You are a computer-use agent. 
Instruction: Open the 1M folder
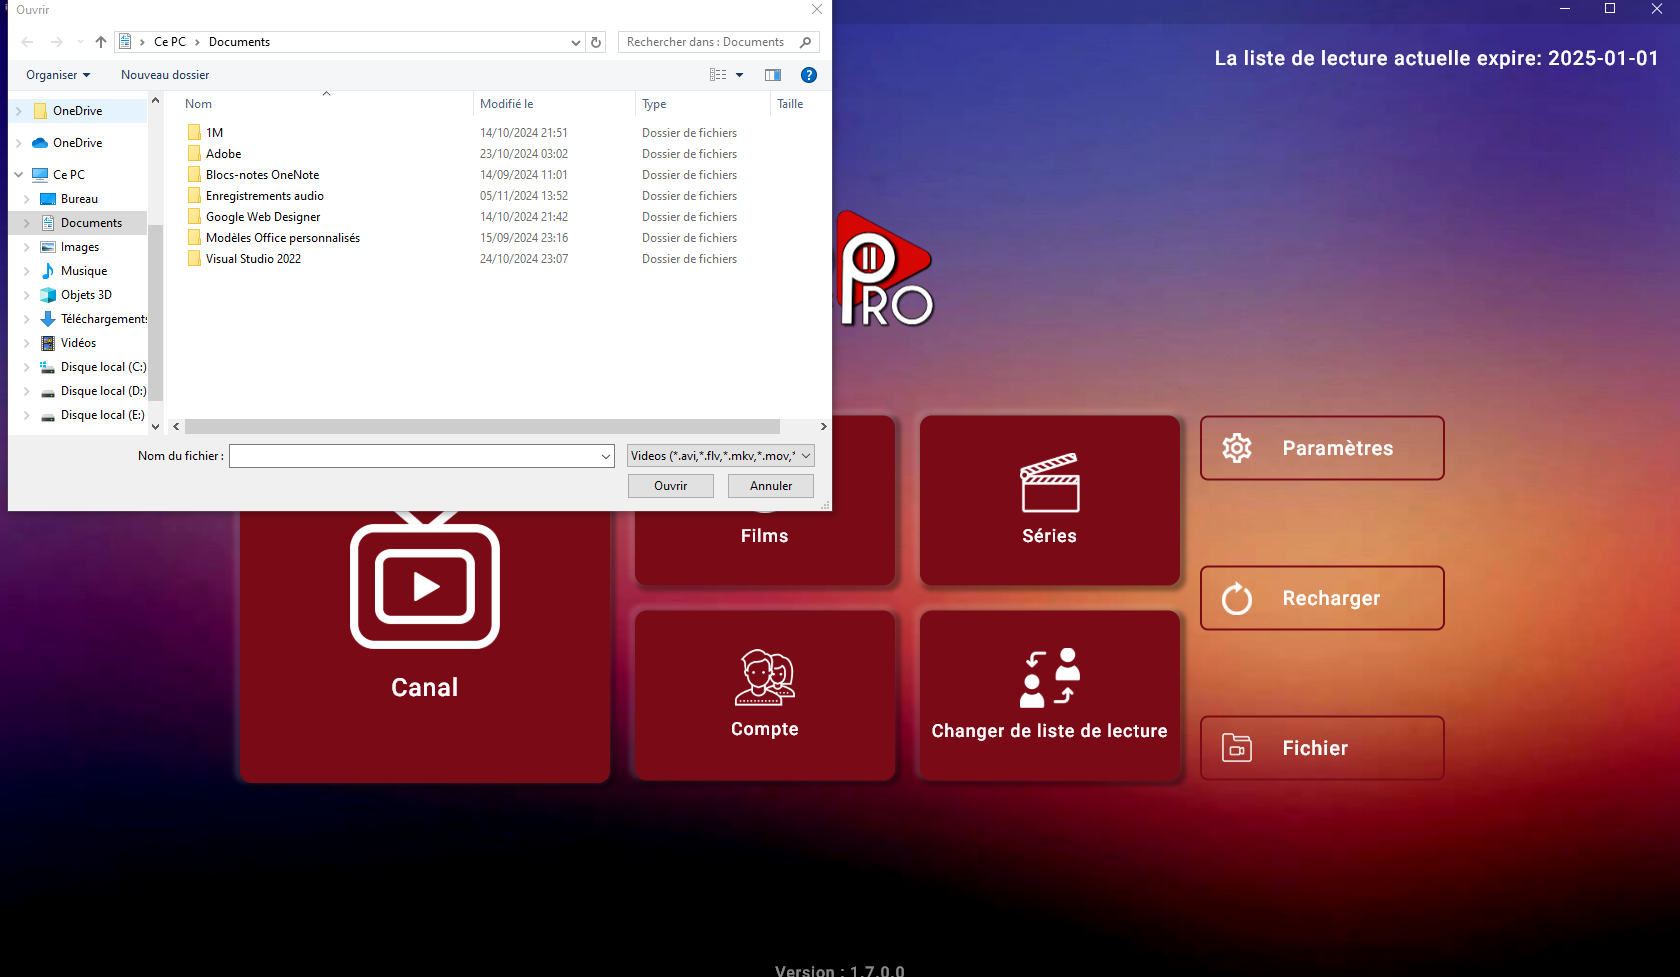[x=215, y=132]
